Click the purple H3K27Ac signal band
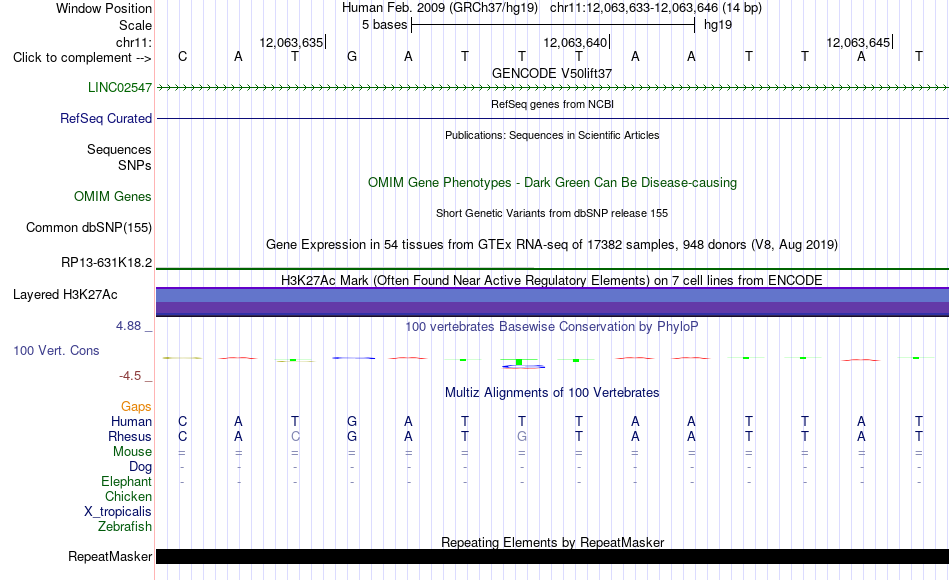The image size is (950, 580). [x=553, y=301]
